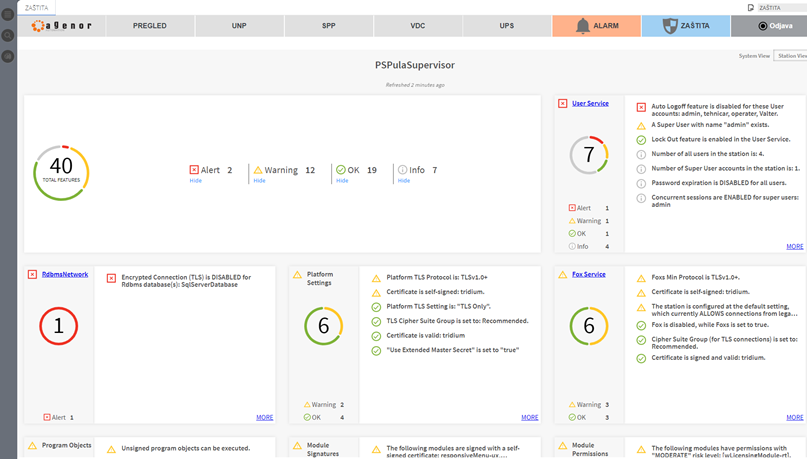This screenshot has width=807, height=459.
Task: Open the ZAŠTITA dropdown at top right
Action: point(782,8)
